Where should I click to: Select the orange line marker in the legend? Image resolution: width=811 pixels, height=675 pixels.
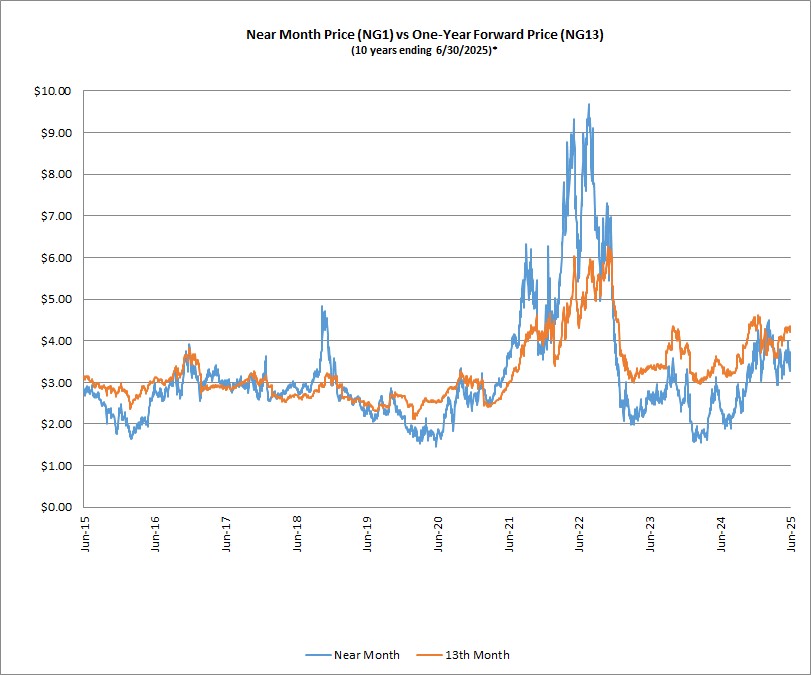click(x=429, y=655)
